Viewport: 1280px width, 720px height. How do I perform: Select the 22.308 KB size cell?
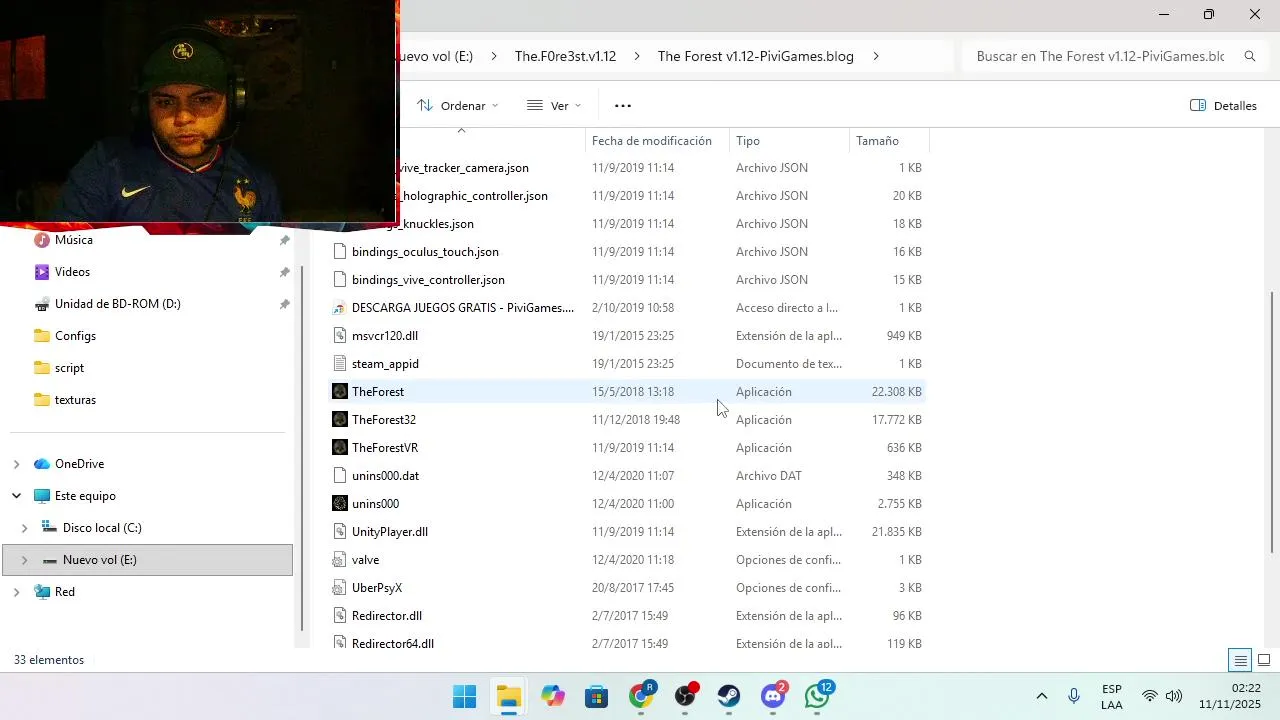coord(896,392)
